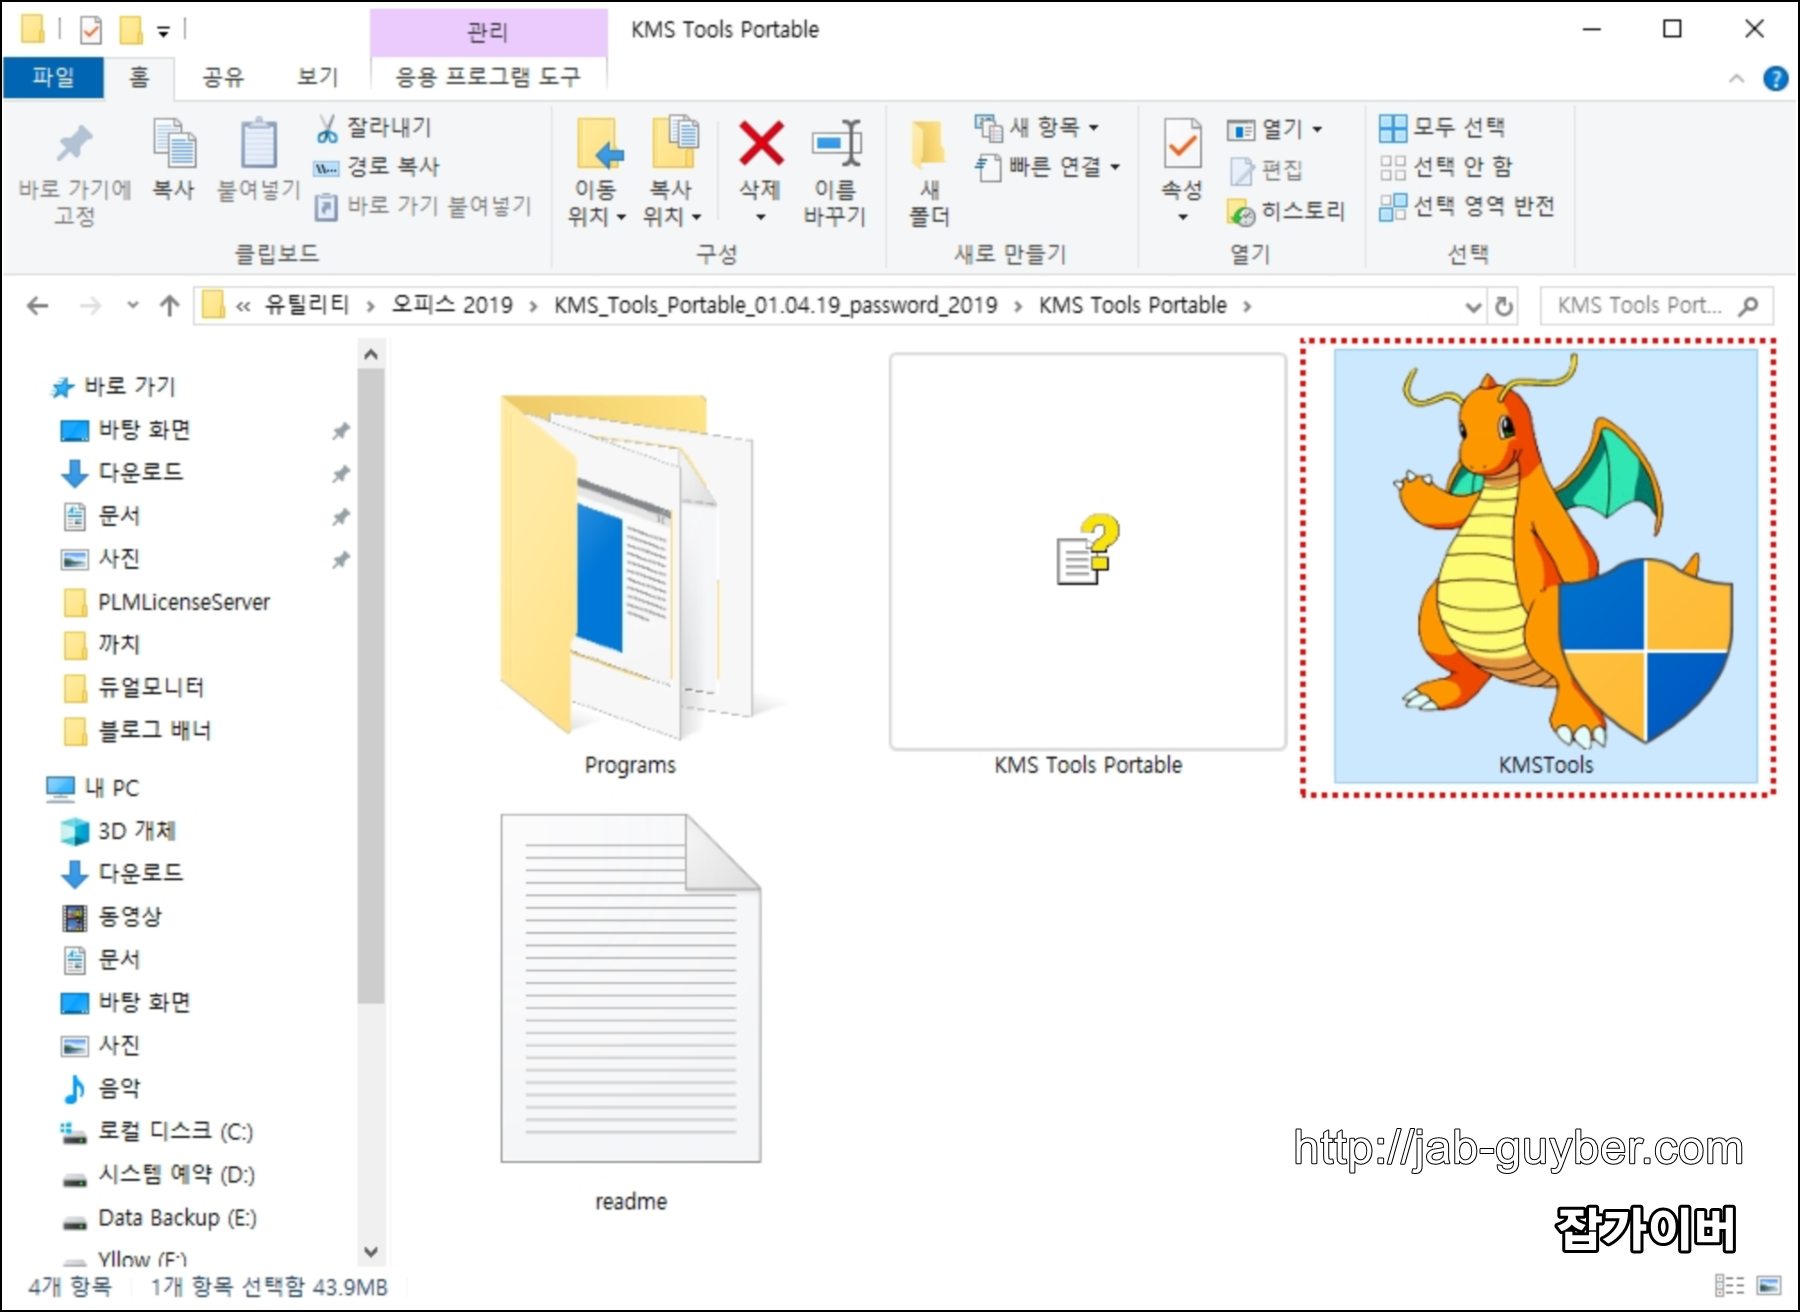
Task: Click the Manage (관리) contextual tab
Action: [488, 32]
